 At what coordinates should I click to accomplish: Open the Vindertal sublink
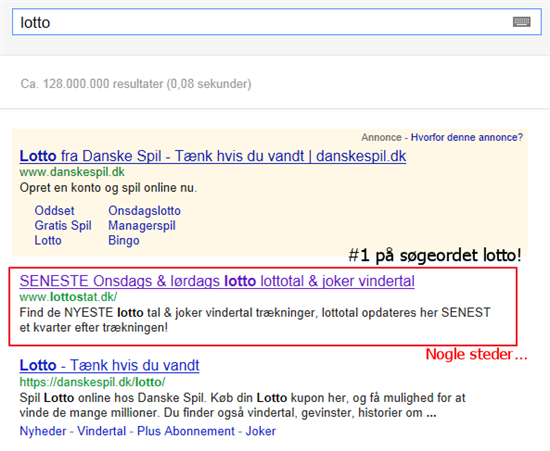101,431
